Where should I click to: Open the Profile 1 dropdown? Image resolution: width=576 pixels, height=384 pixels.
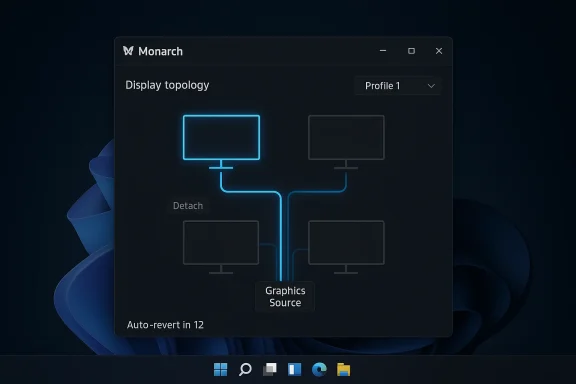(x=398, y=86)
